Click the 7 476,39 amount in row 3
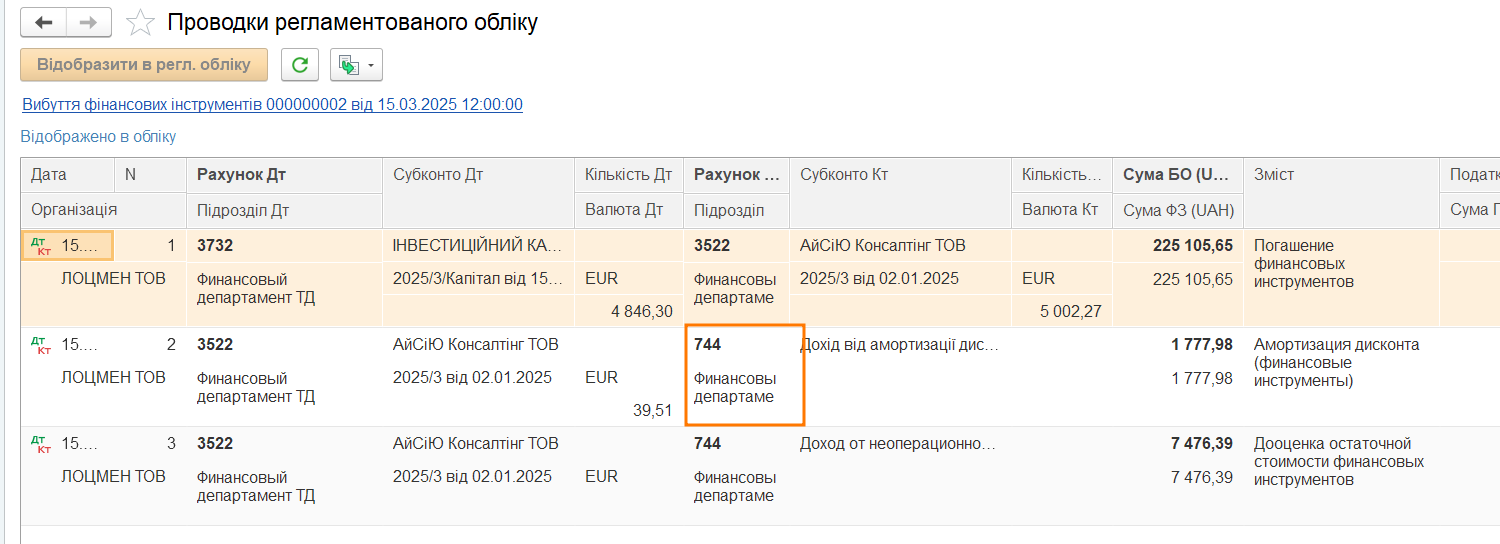Viewport: 1500px width, 544px height. pyautogui.click(x=1201, y=443)
